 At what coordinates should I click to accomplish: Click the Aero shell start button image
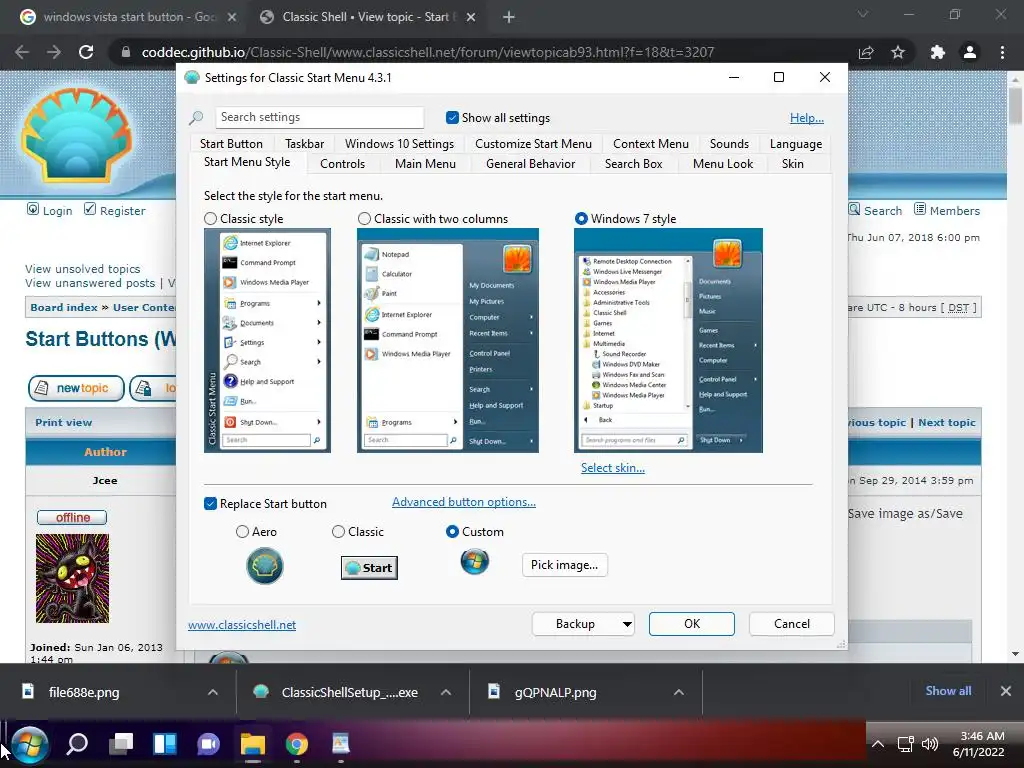pos(264,566)
